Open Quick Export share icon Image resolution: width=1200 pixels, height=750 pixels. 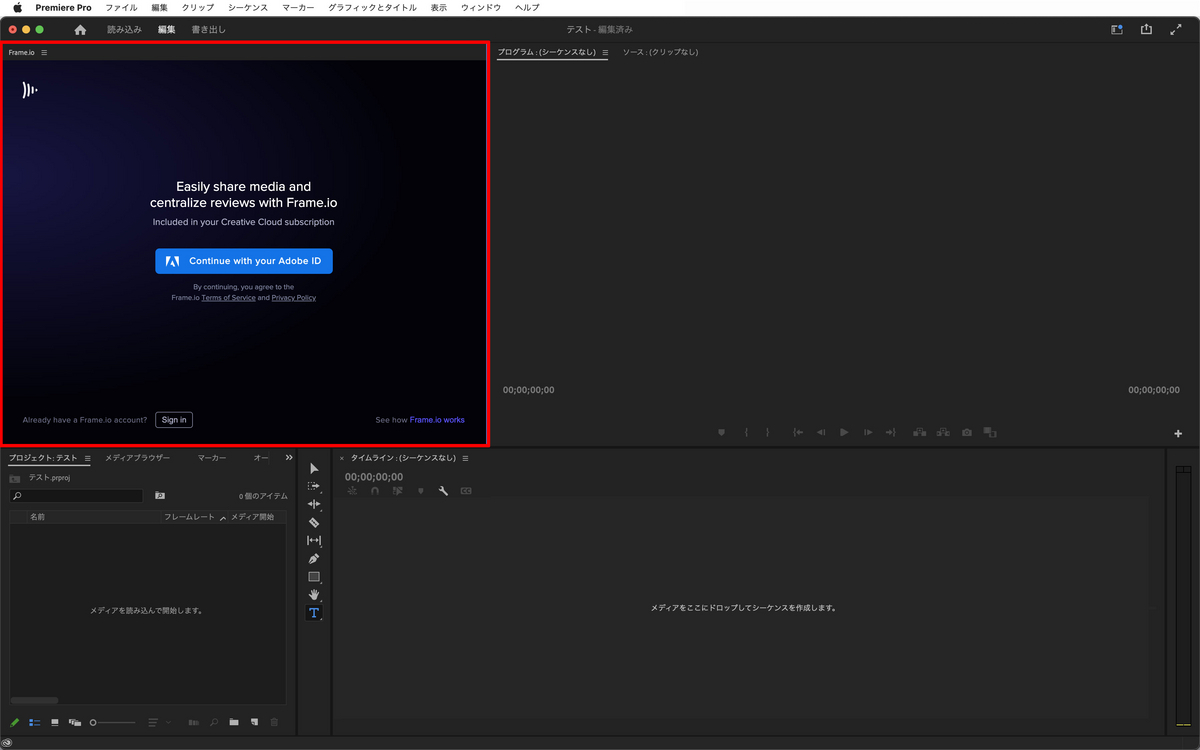tap(1146, 30)
